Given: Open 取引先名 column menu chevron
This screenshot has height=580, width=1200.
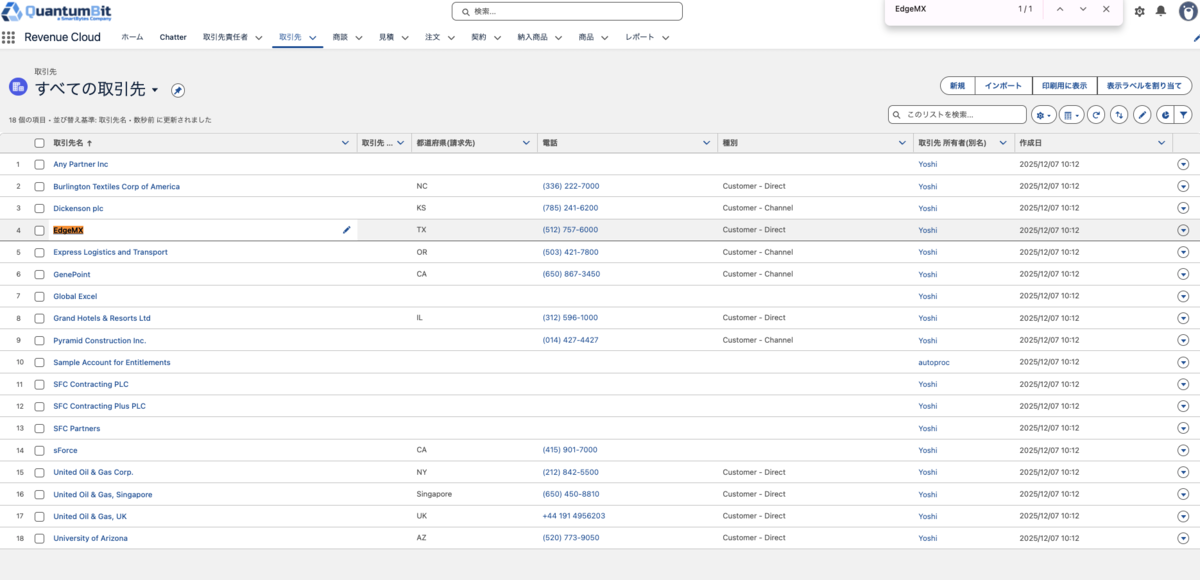Looking at the screenshot, I should [346, 143].
